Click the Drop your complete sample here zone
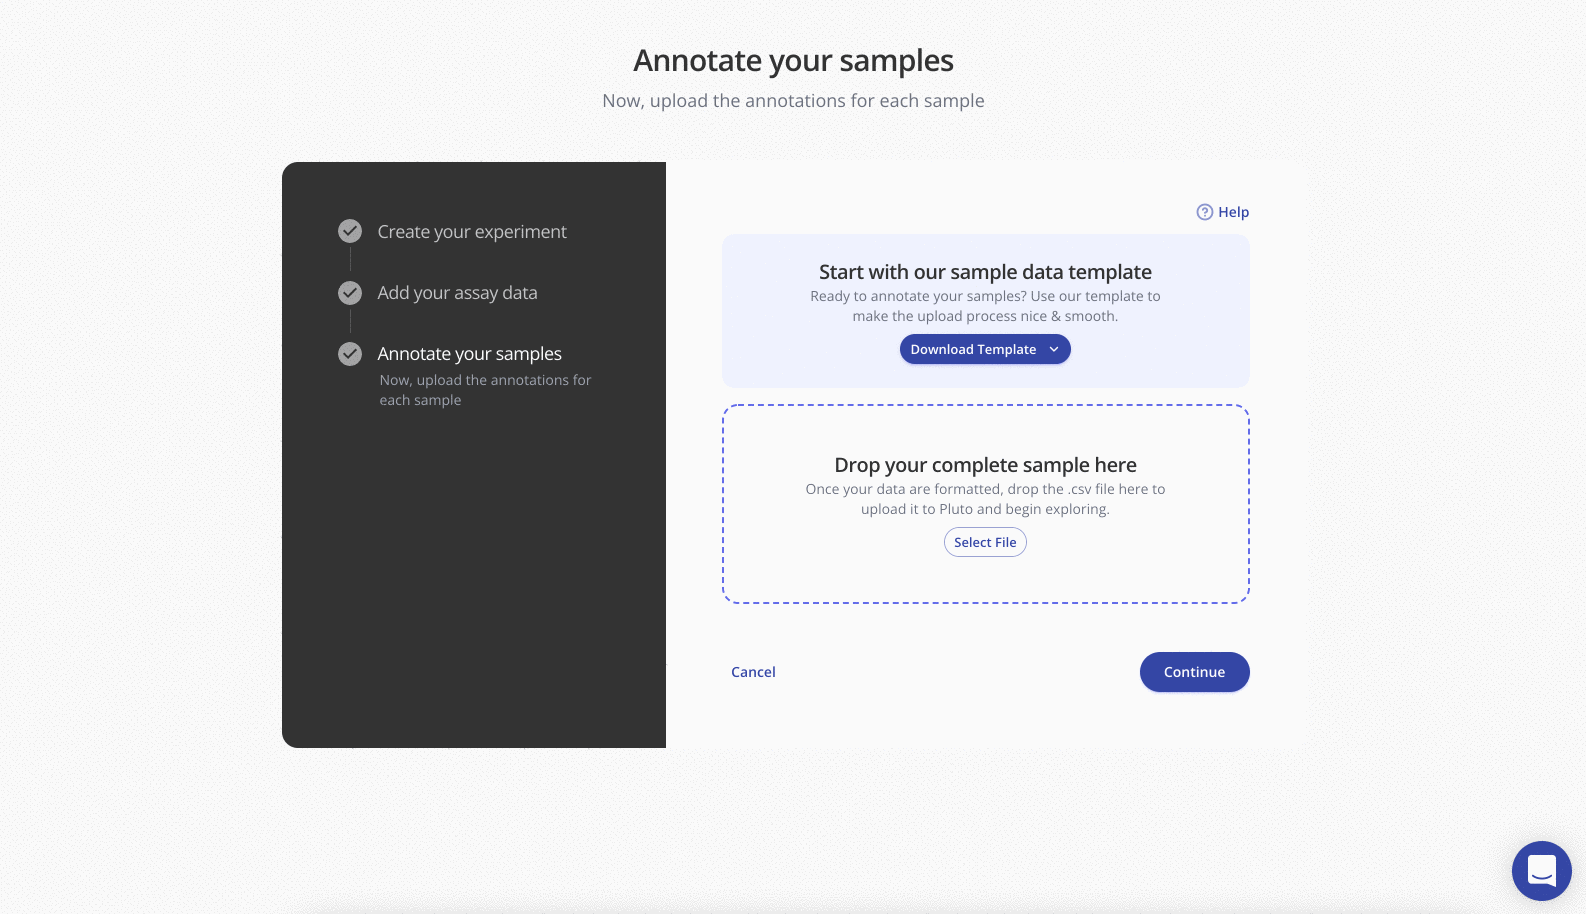Screen dimensions: 1586x914 tap(986, 504)
